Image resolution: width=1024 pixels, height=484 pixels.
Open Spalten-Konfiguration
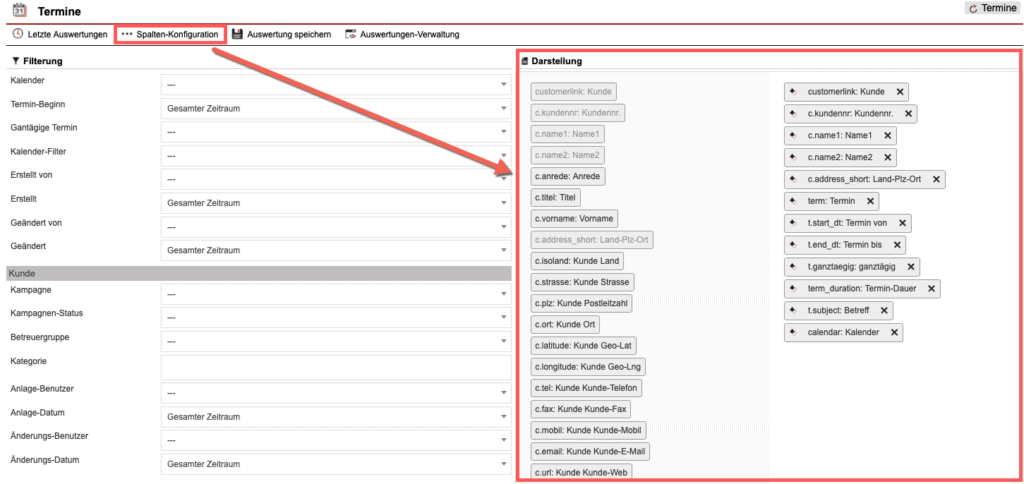pyautogui.click(x=170, y=34)
